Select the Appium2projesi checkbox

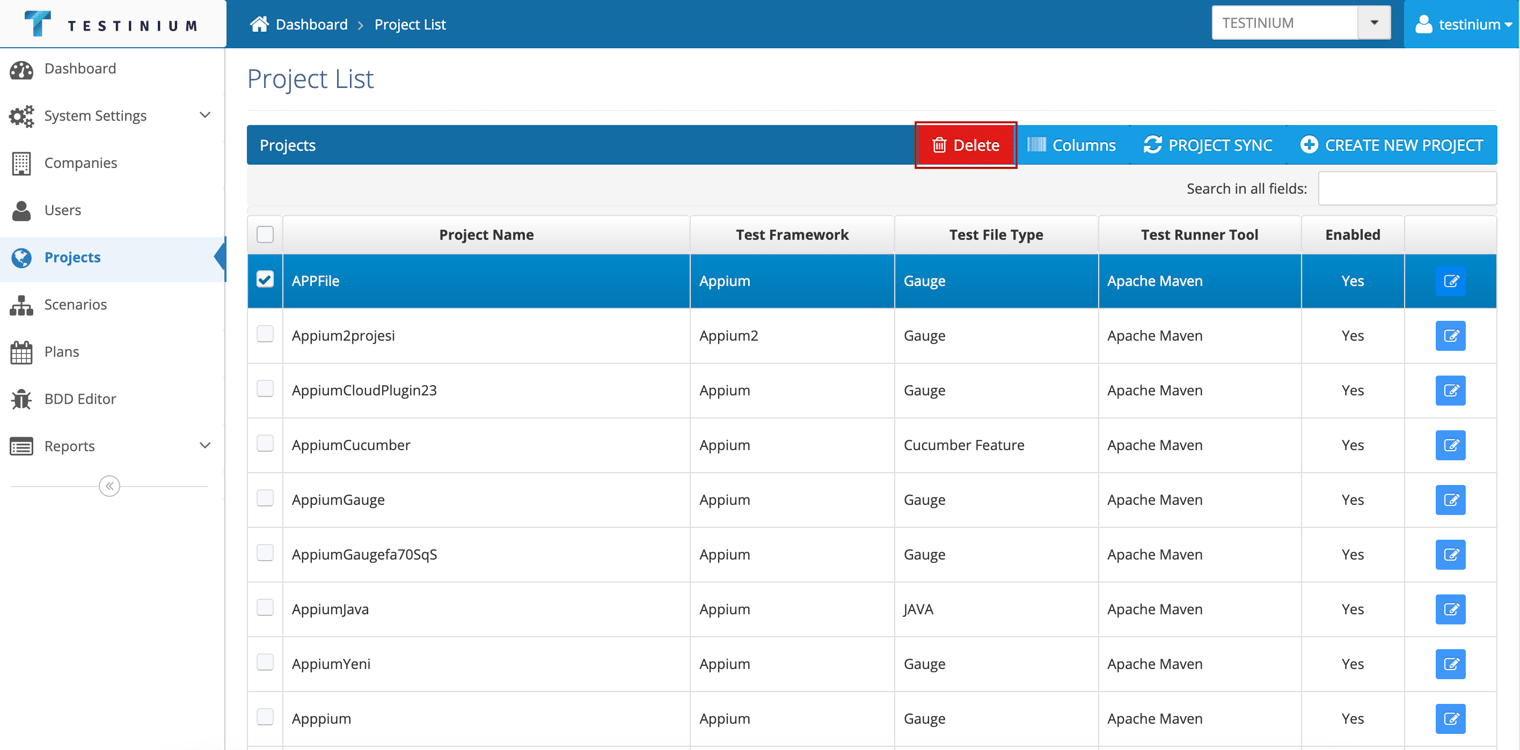point(265,334)
